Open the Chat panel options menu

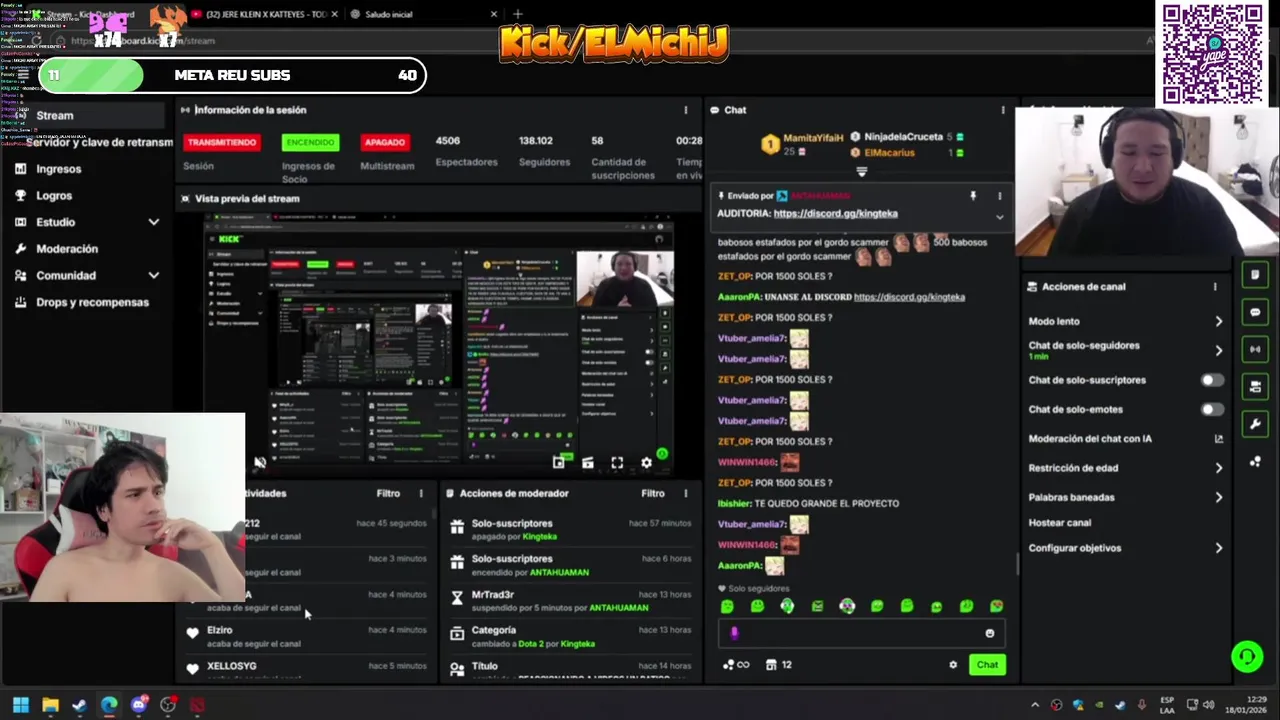pyautogui.click(x=1003, y=110)
